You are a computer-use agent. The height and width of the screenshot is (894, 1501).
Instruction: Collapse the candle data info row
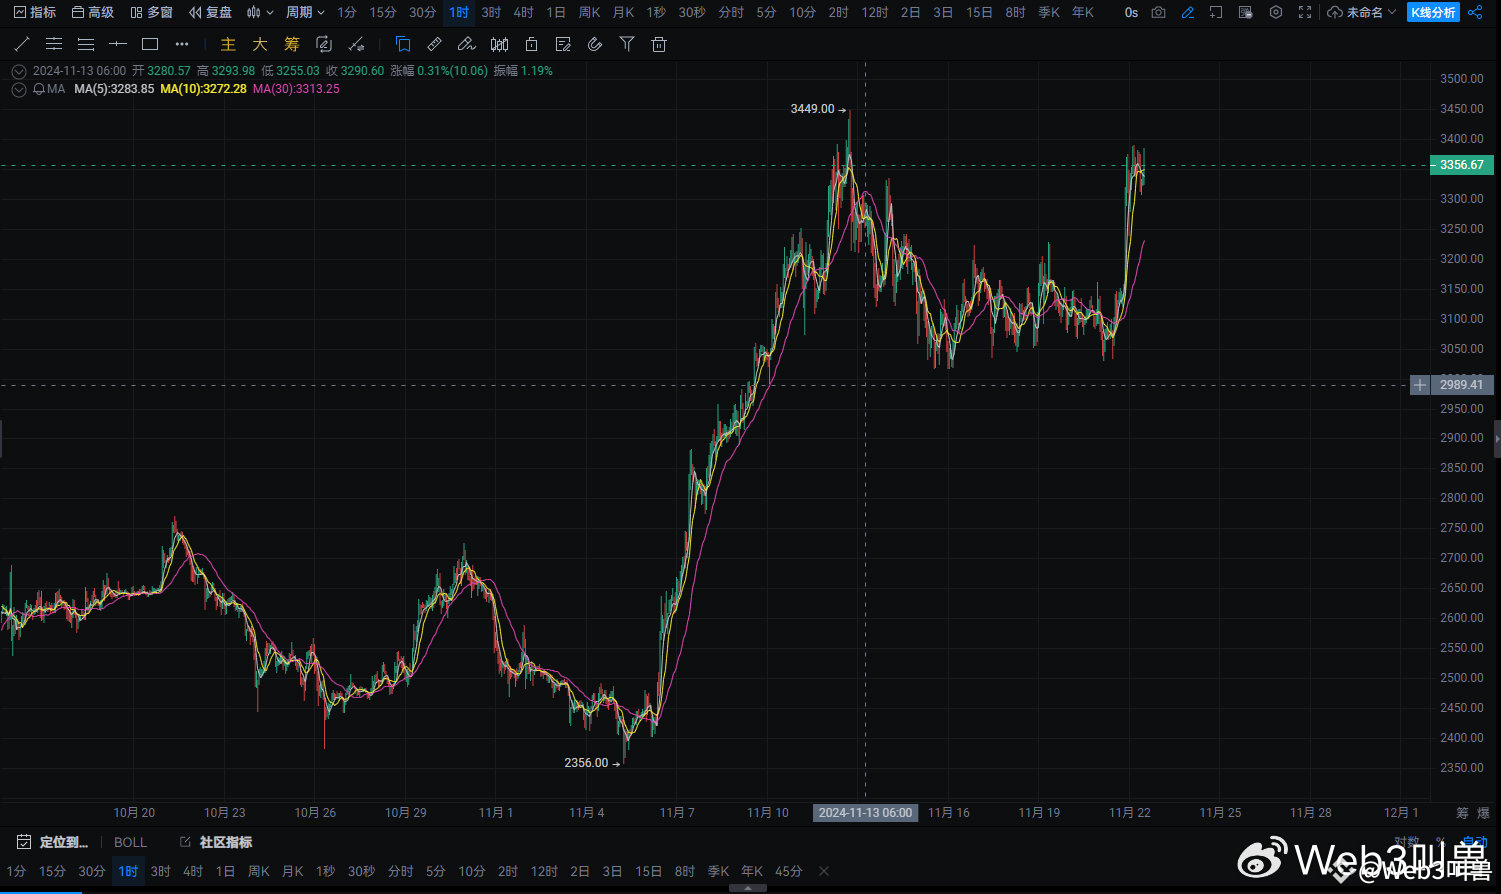[19, 71]
